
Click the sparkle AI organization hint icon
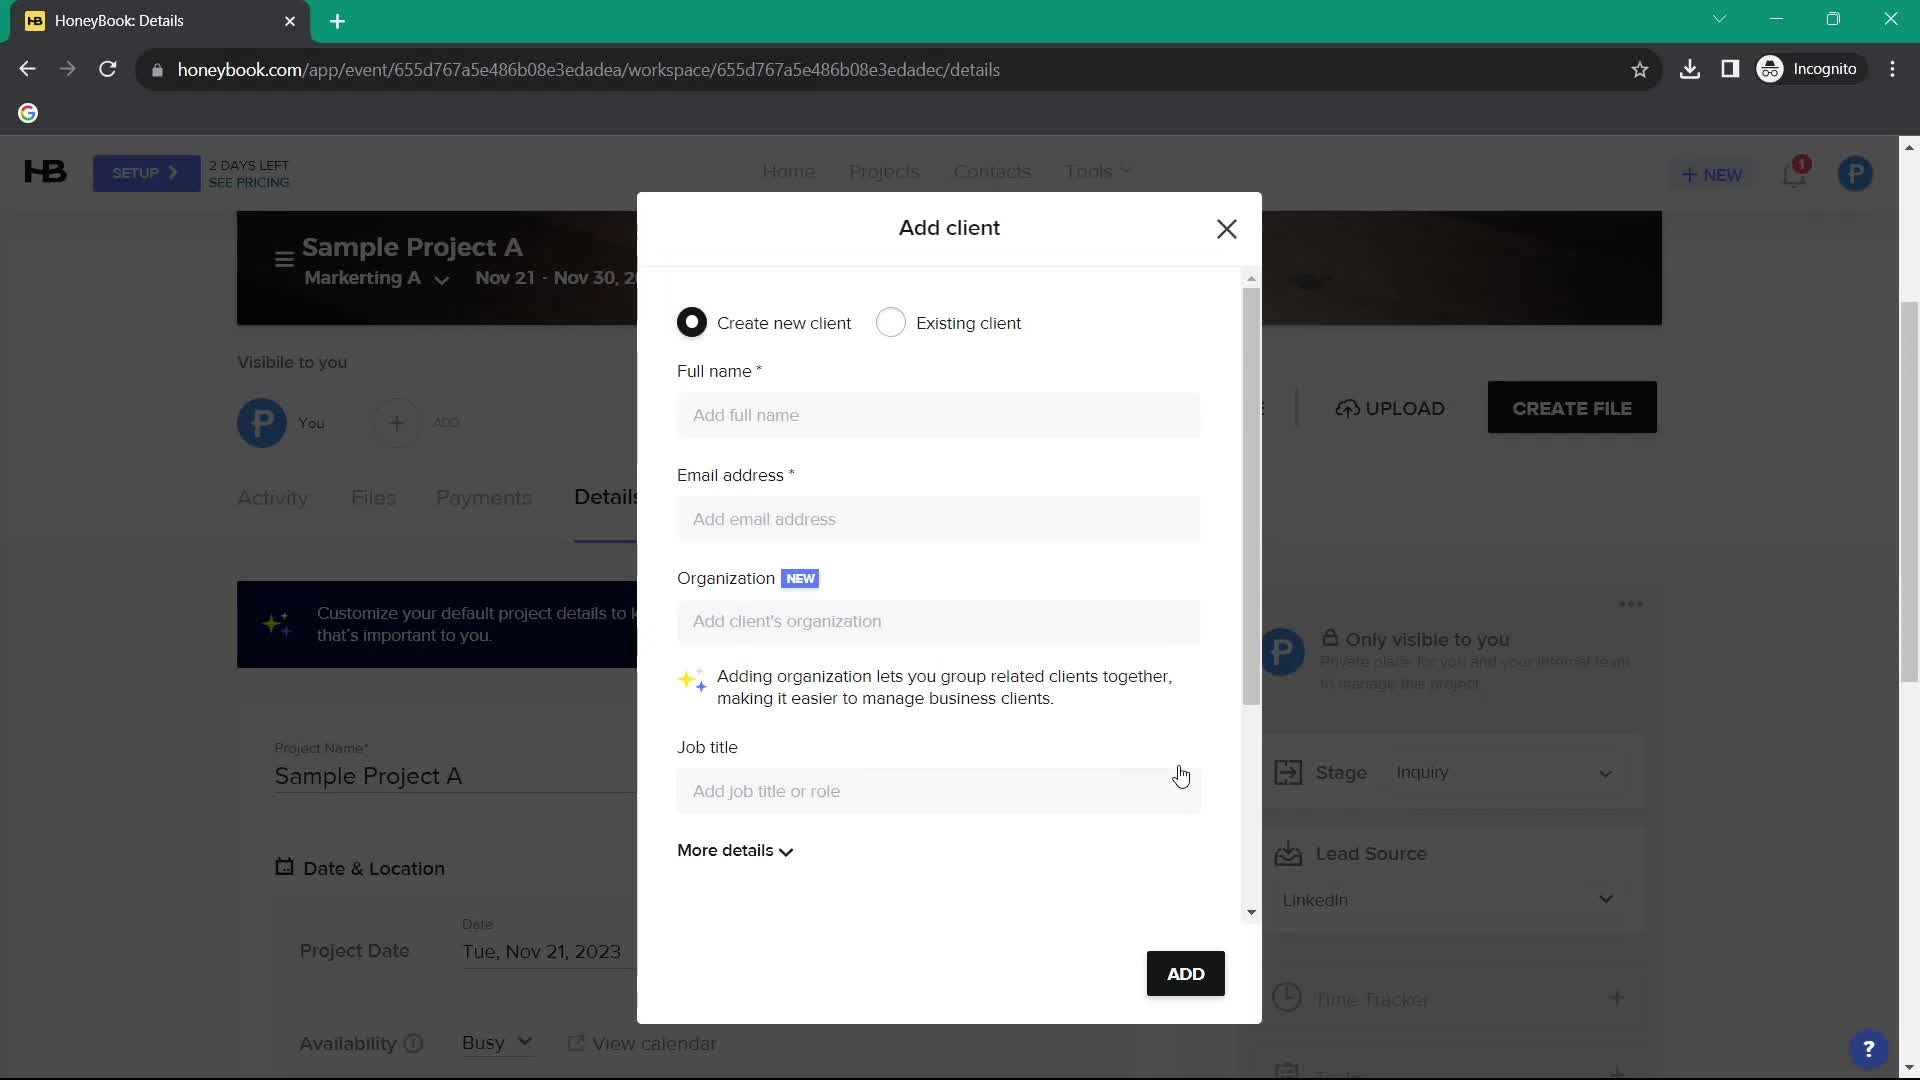coord(690,680)
